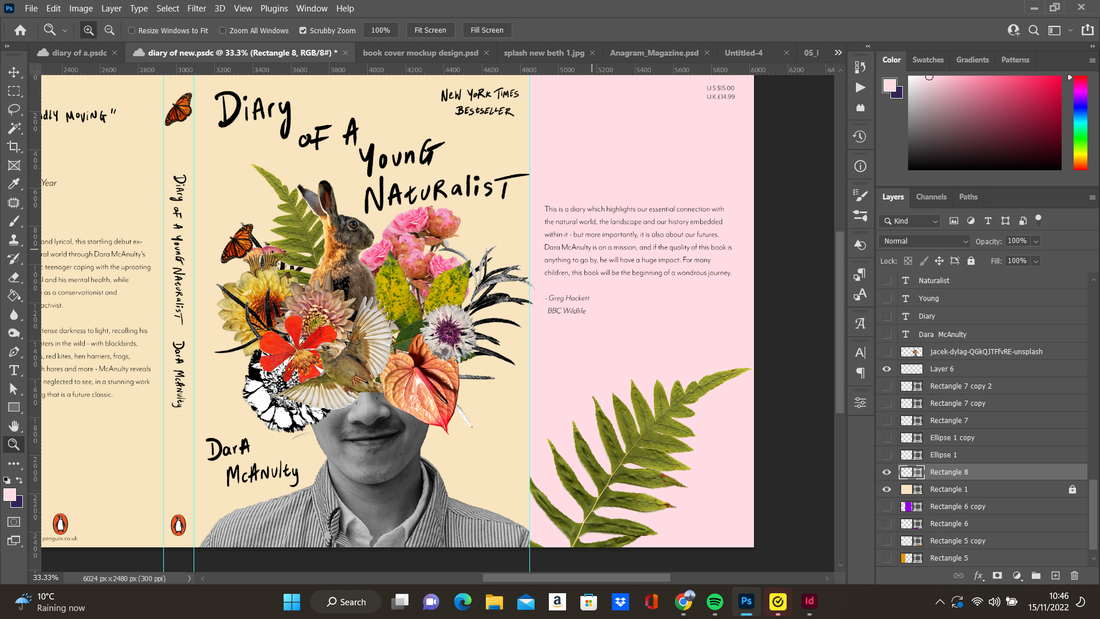Show the Ellipse 1 layer

coord(887,455)
